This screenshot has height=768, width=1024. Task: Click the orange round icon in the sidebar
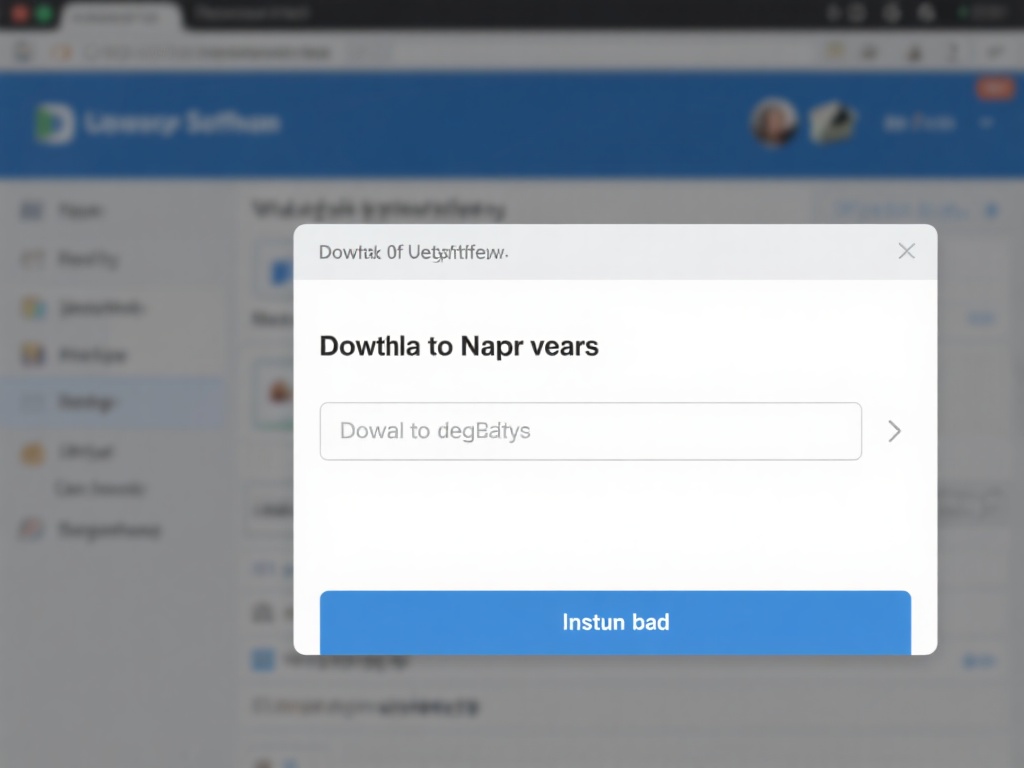point(33,453)
